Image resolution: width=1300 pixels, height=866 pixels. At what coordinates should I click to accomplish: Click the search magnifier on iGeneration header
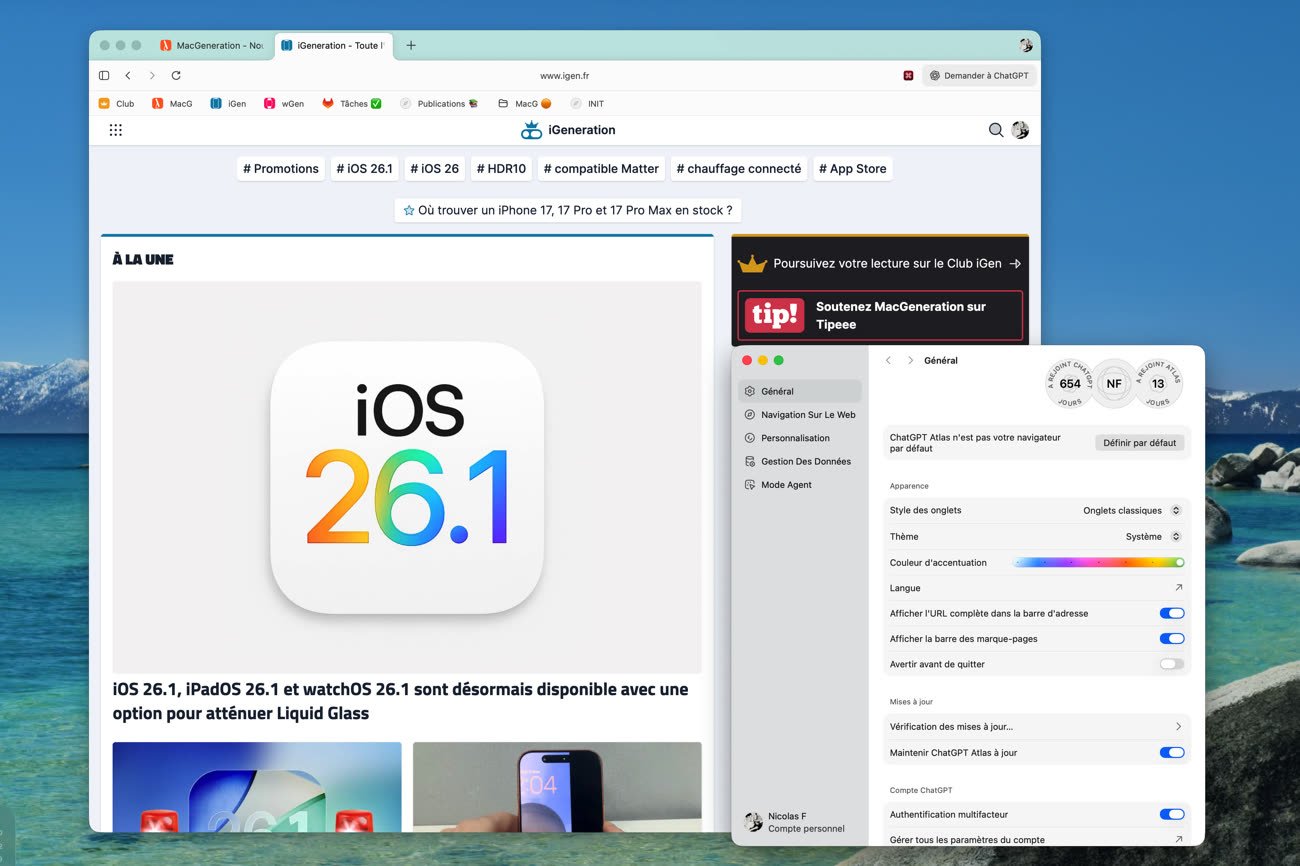pos(995,130)
